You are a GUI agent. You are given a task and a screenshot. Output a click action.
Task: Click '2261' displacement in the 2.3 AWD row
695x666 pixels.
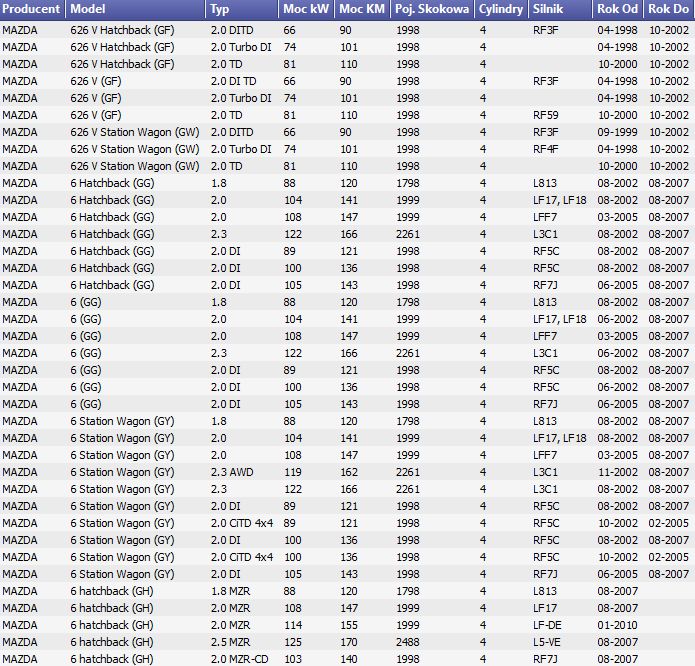408,472
